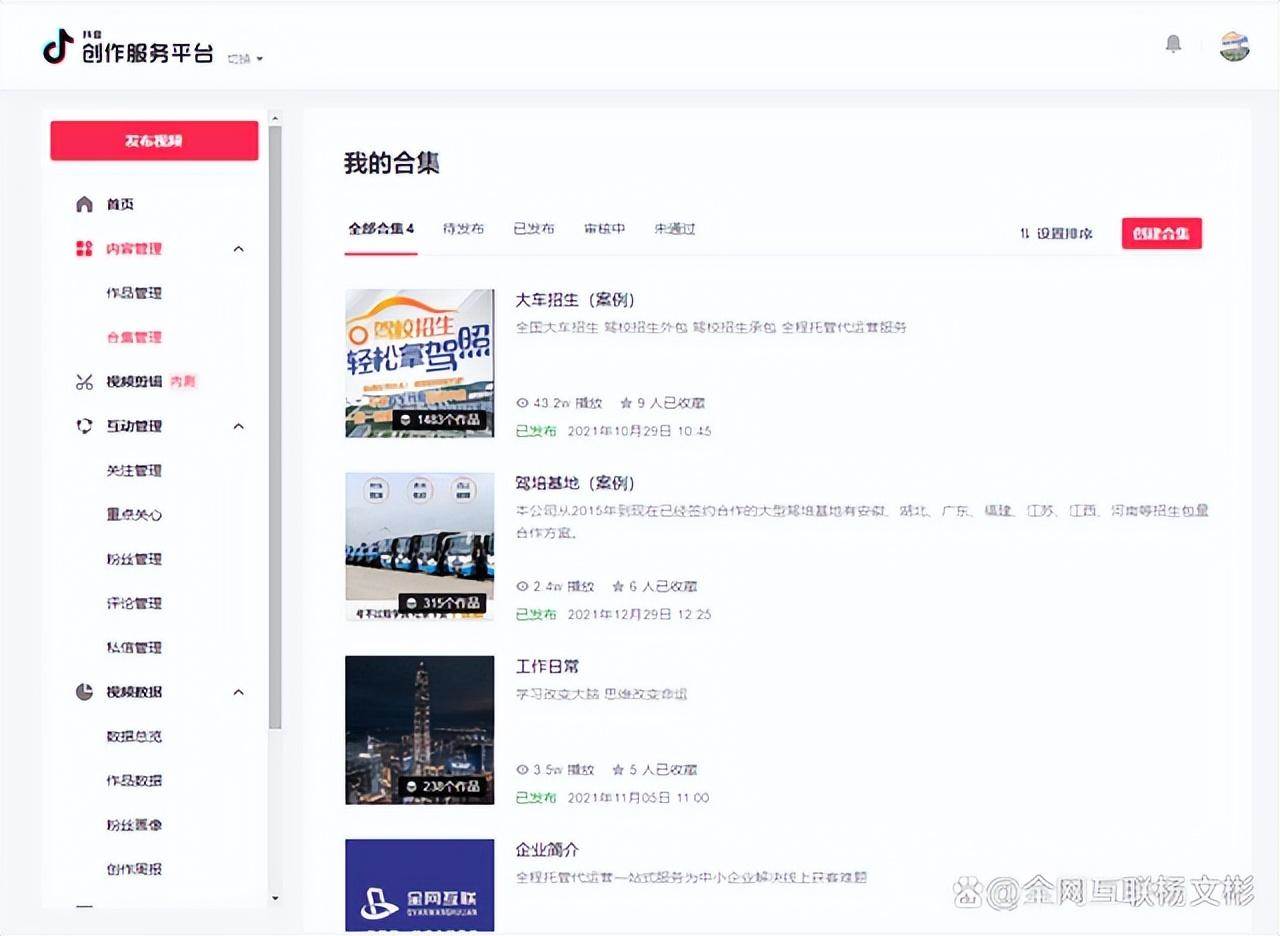This screenshot has width=1280, height=936.
Task: Click the Douyin logo icon
Action: pyautogui.click(x=58, y=46)
